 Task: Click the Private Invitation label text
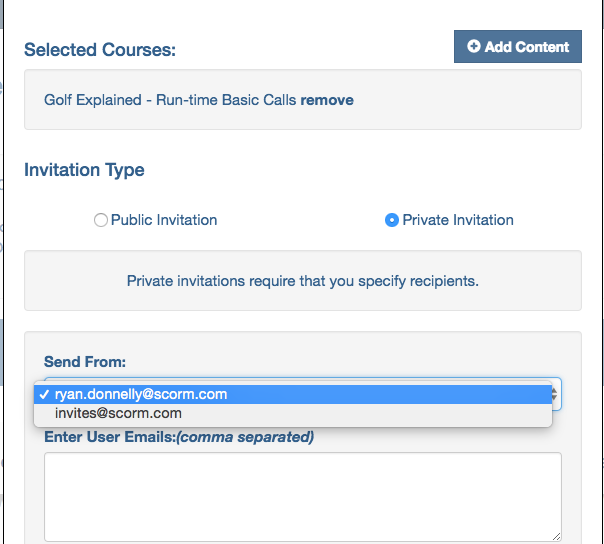[457, 220]
